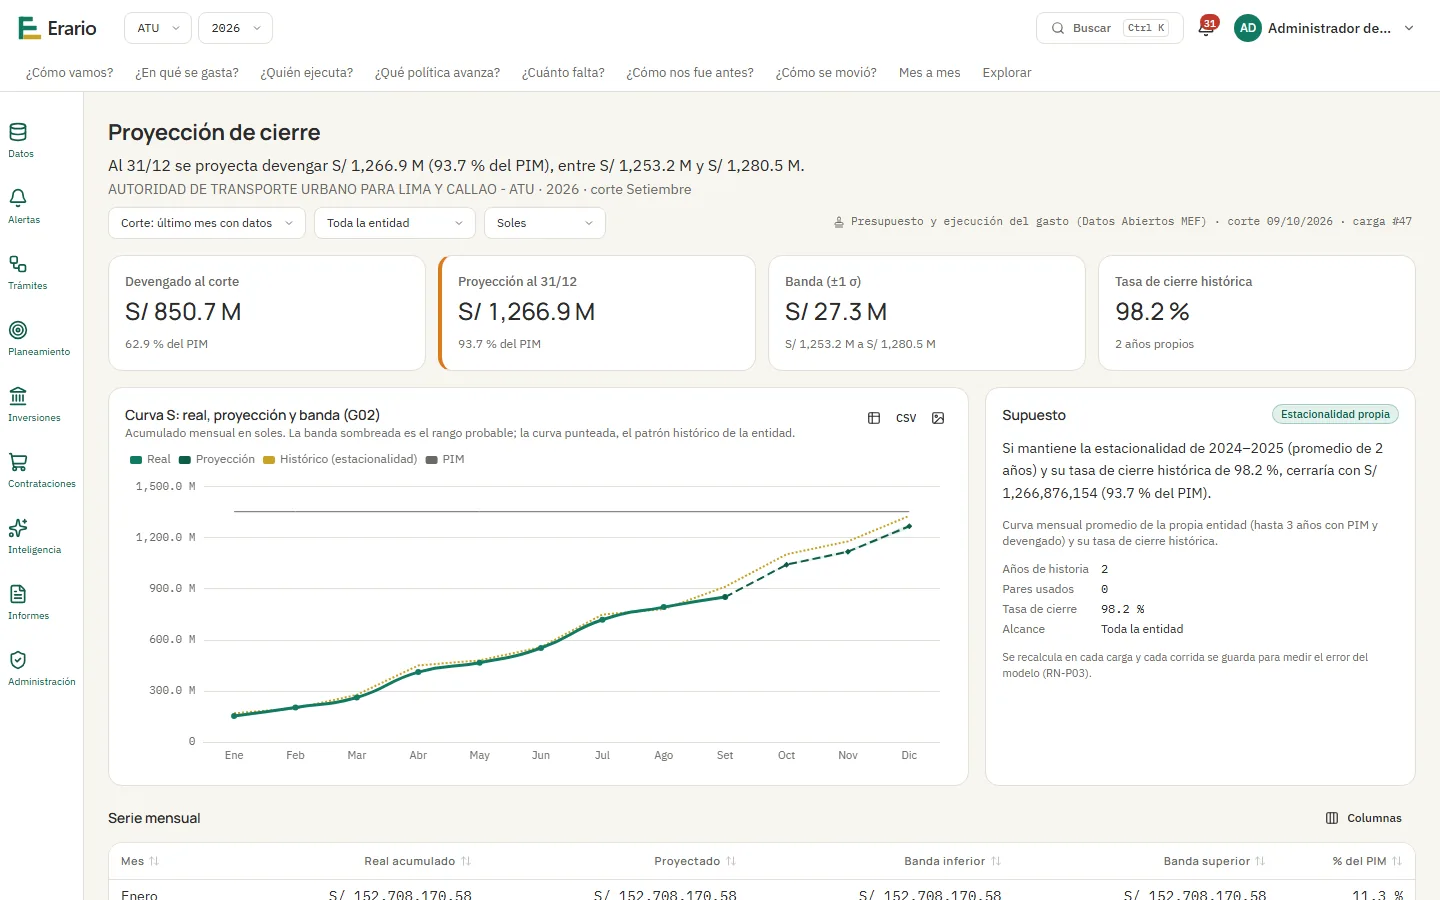Viewport: 1440px width, 900px height.
Task: Toggle the Real series in legend
Action: [150, 459]
